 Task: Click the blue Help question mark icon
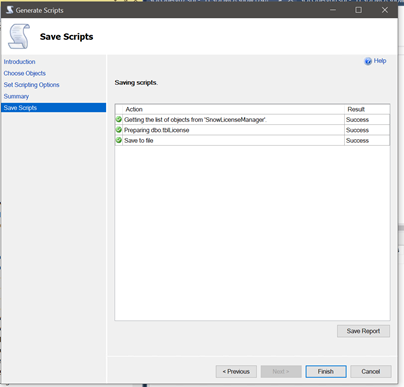(368, 61)
